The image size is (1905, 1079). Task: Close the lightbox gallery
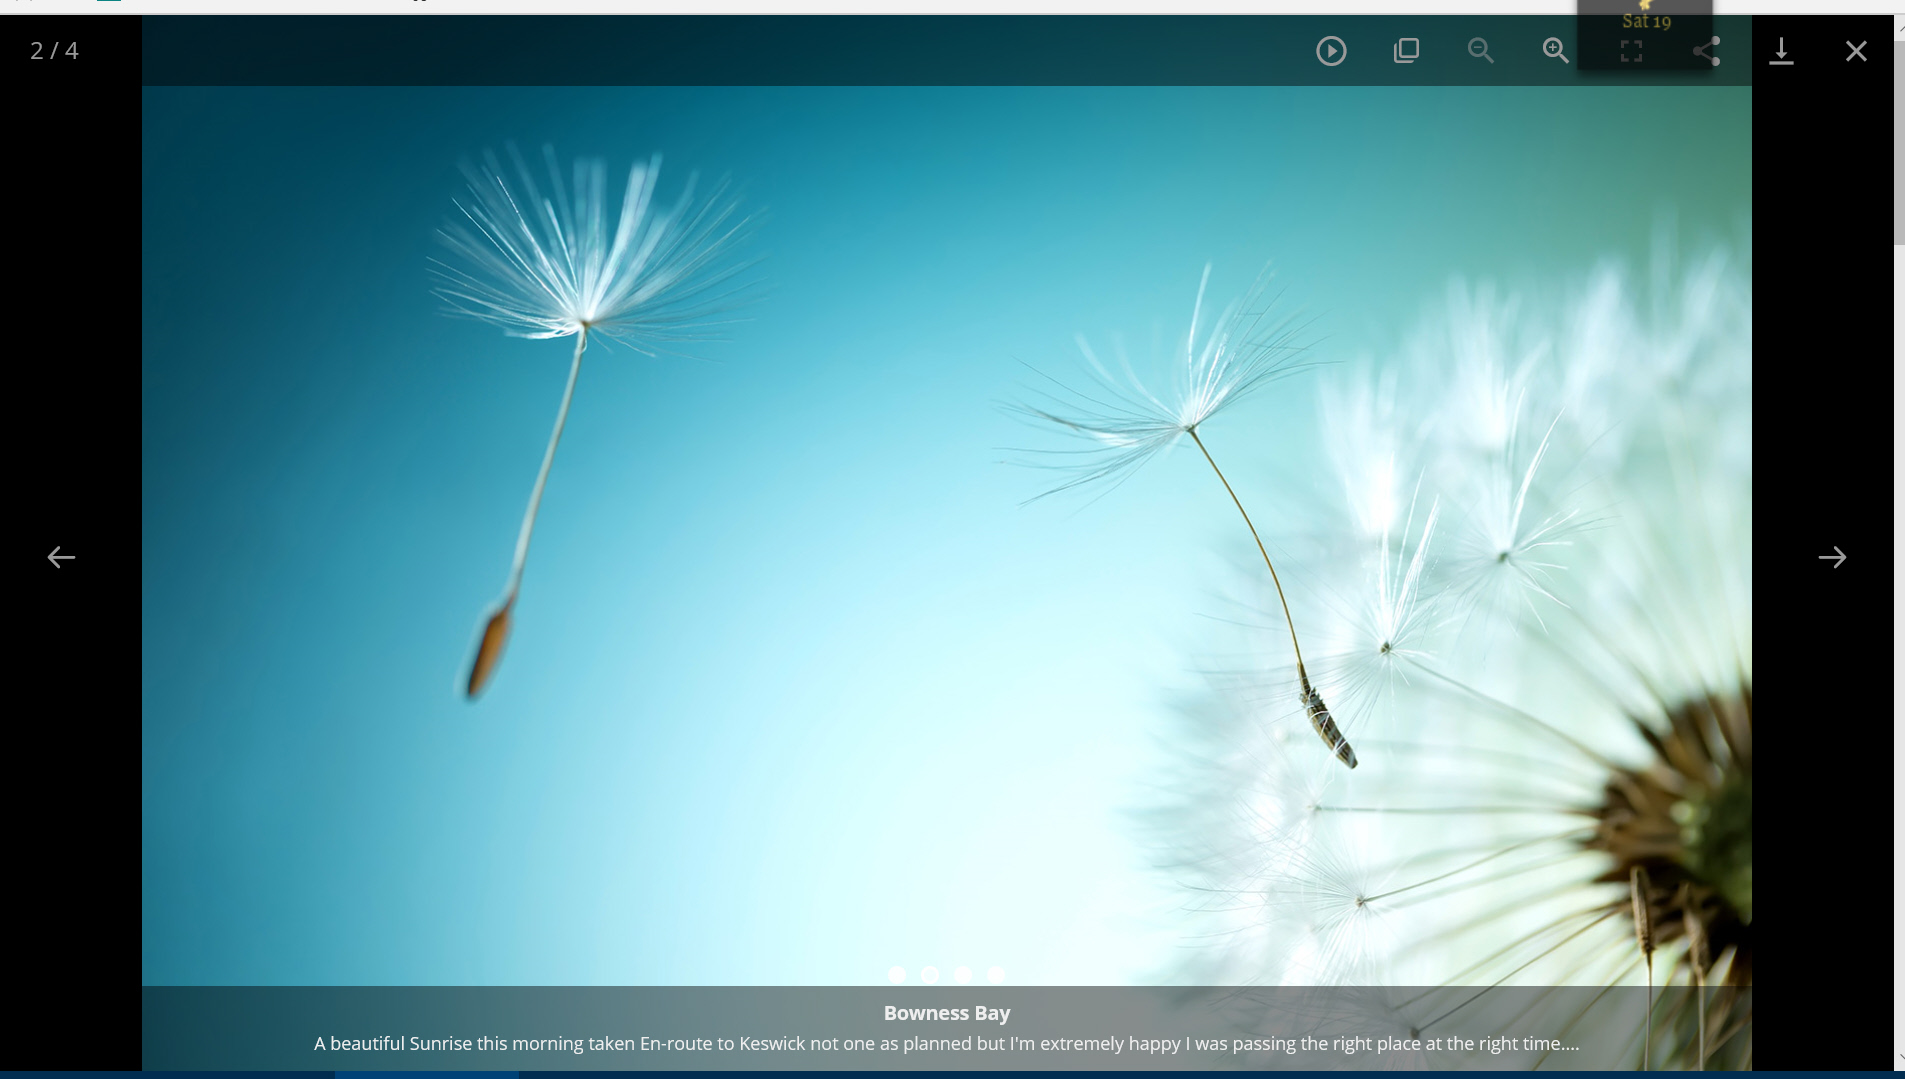click(x=1856, y=51)
